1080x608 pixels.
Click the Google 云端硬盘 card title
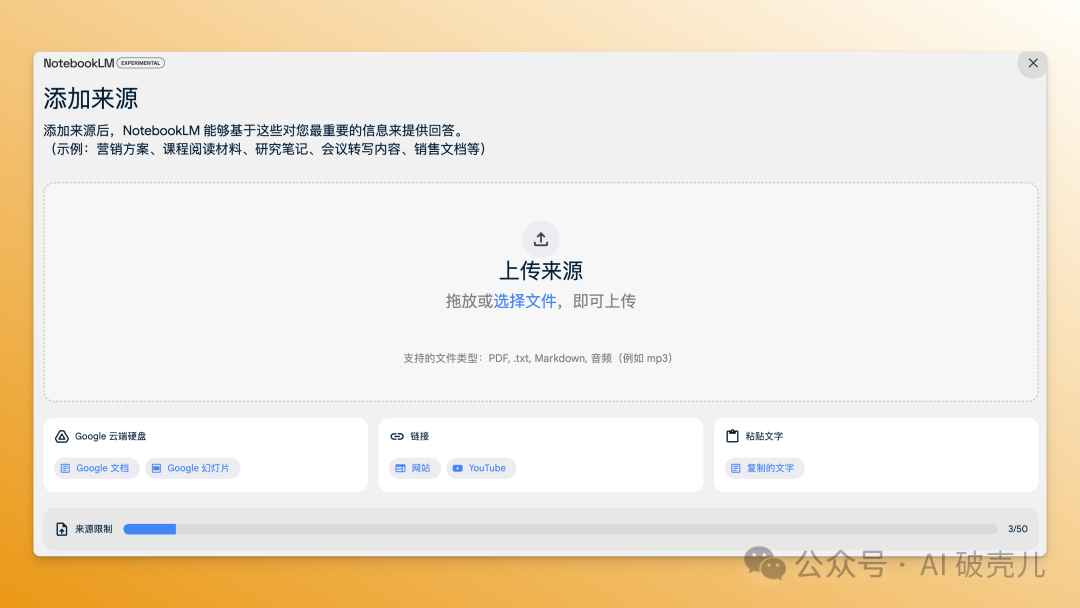[x=110, y=436]
